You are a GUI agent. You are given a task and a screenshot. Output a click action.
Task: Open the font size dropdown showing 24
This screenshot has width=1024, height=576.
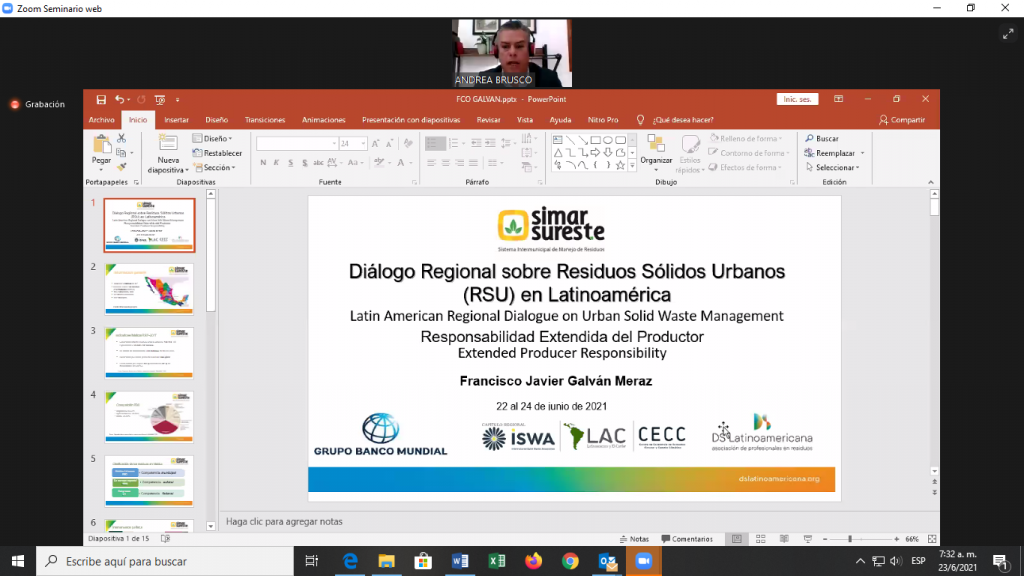coord(363,144)
